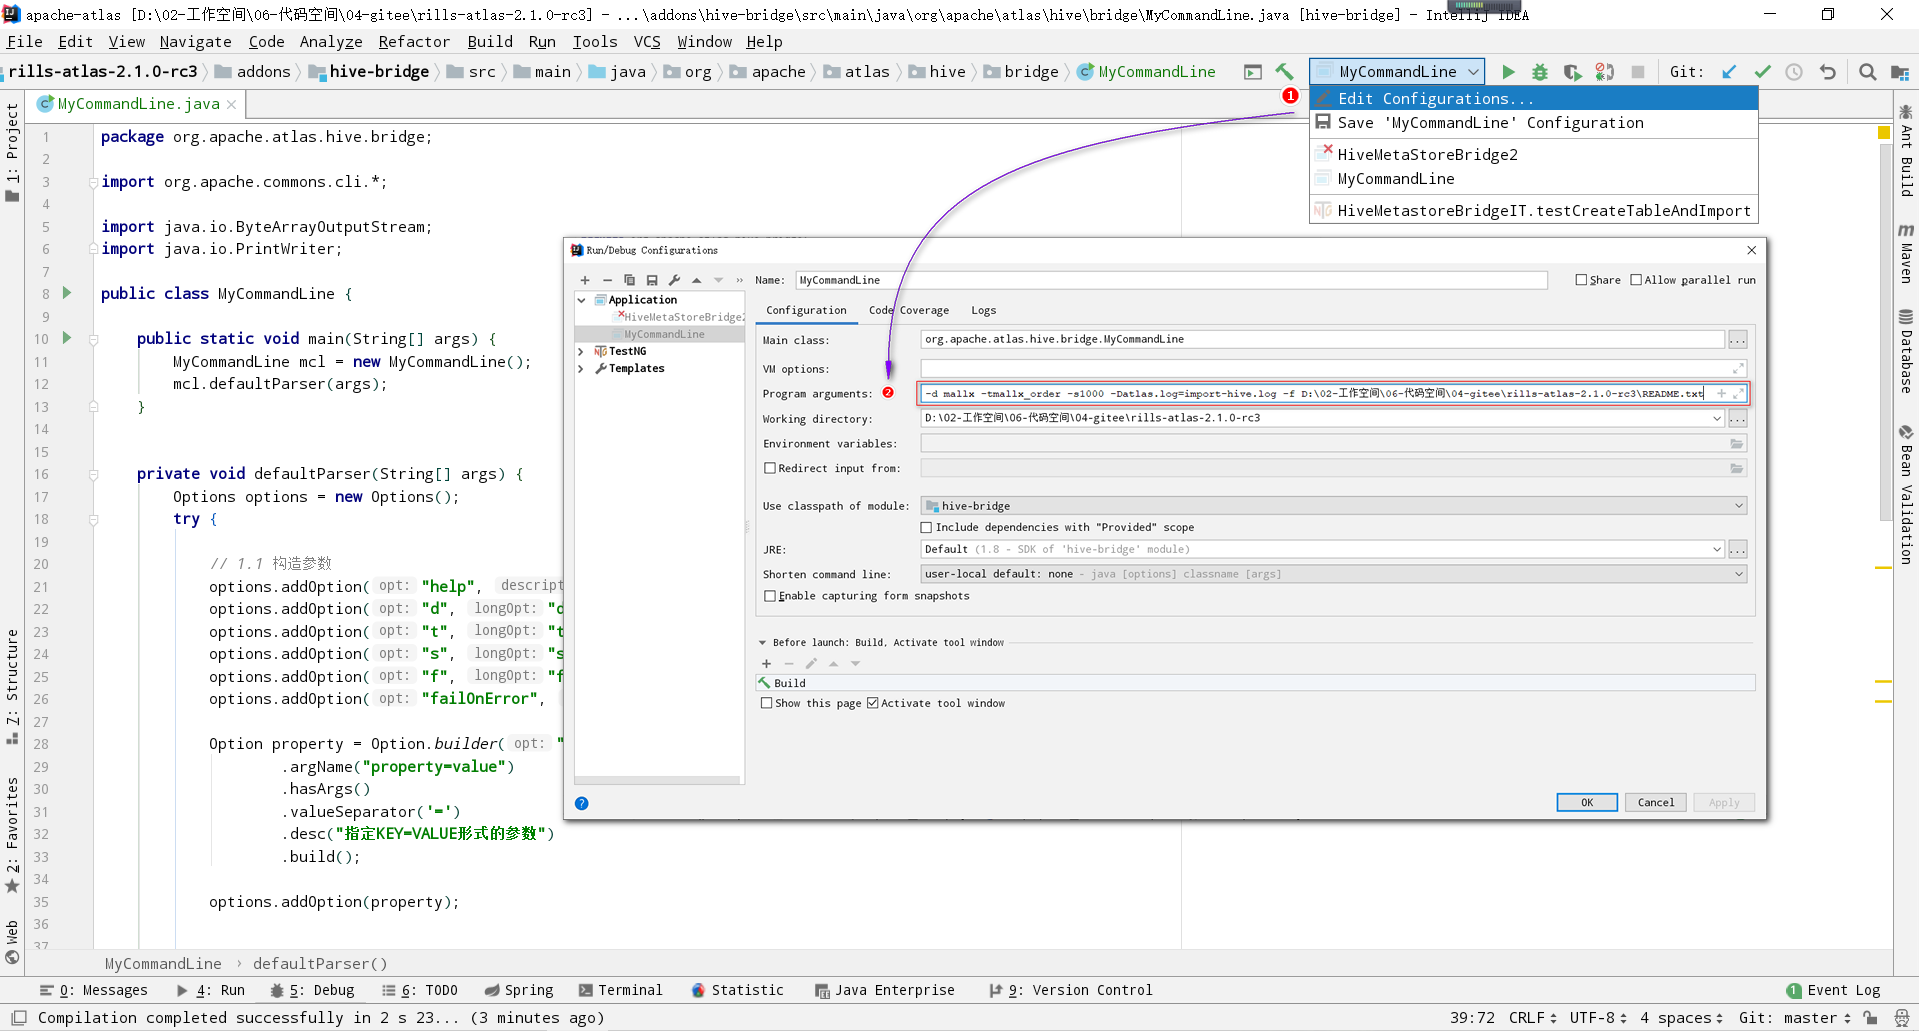This screenshot has height=1031, width=1919.
Task: Expand the Program arguments field editor icon
Action: 1738,394
